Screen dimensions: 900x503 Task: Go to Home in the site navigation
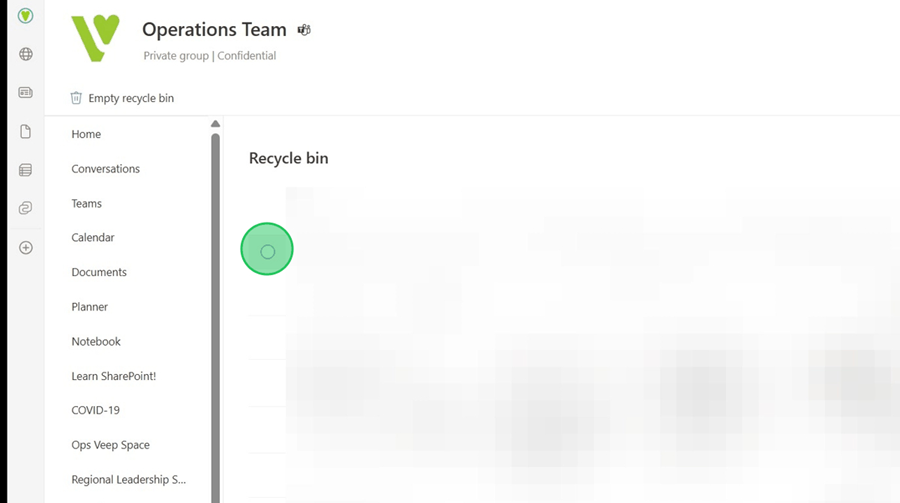pos(86,134)
